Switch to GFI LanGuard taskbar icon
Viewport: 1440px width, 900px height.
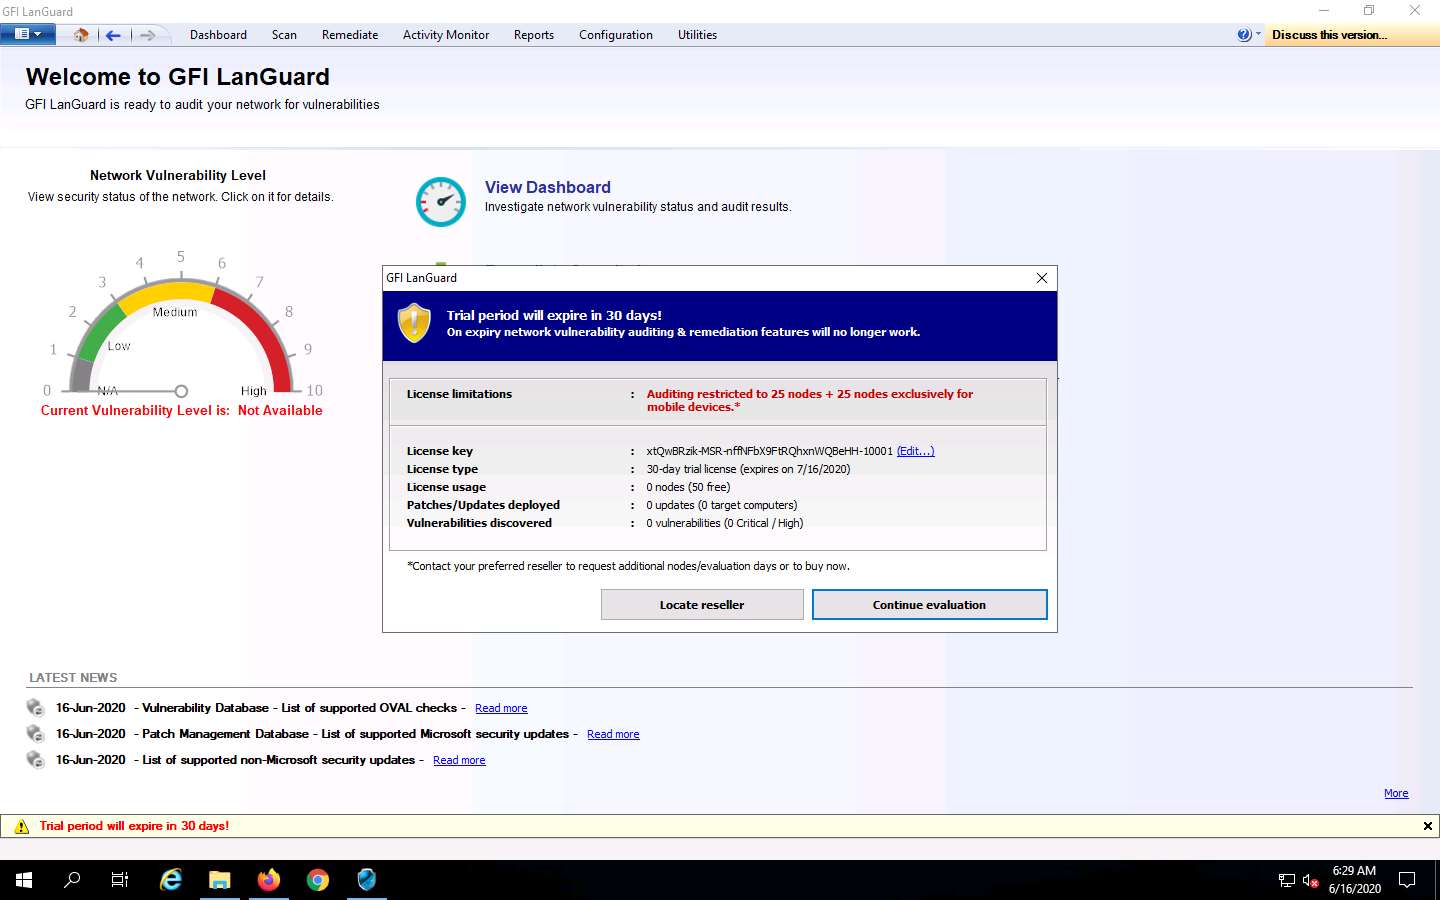pos(367,880)
